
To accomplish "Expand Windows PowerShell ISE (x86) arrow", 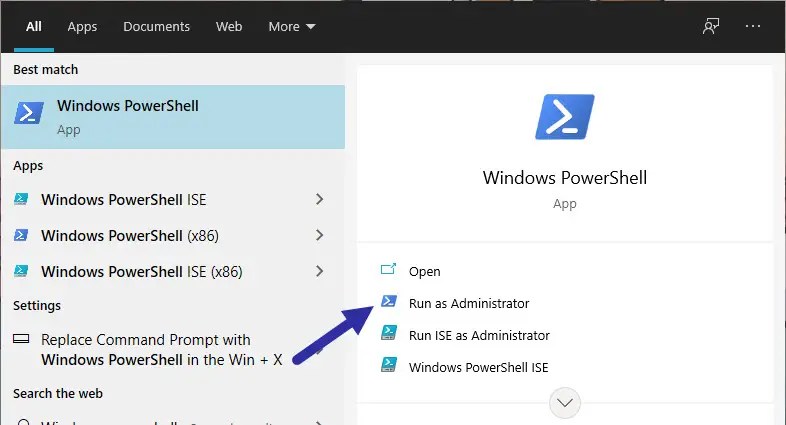I will (x=319, y=271).
